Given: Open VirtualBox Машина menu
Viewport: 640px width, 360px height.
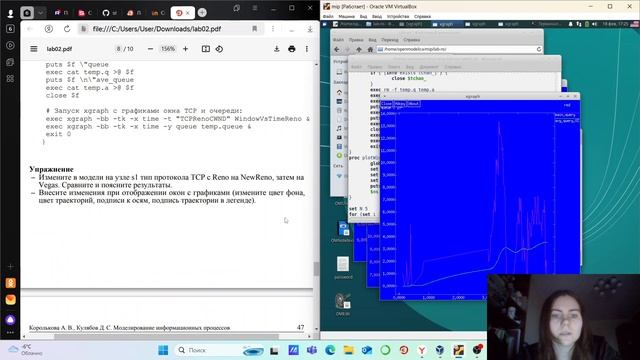Looking at the screenshot, I should tap(347, 17).
